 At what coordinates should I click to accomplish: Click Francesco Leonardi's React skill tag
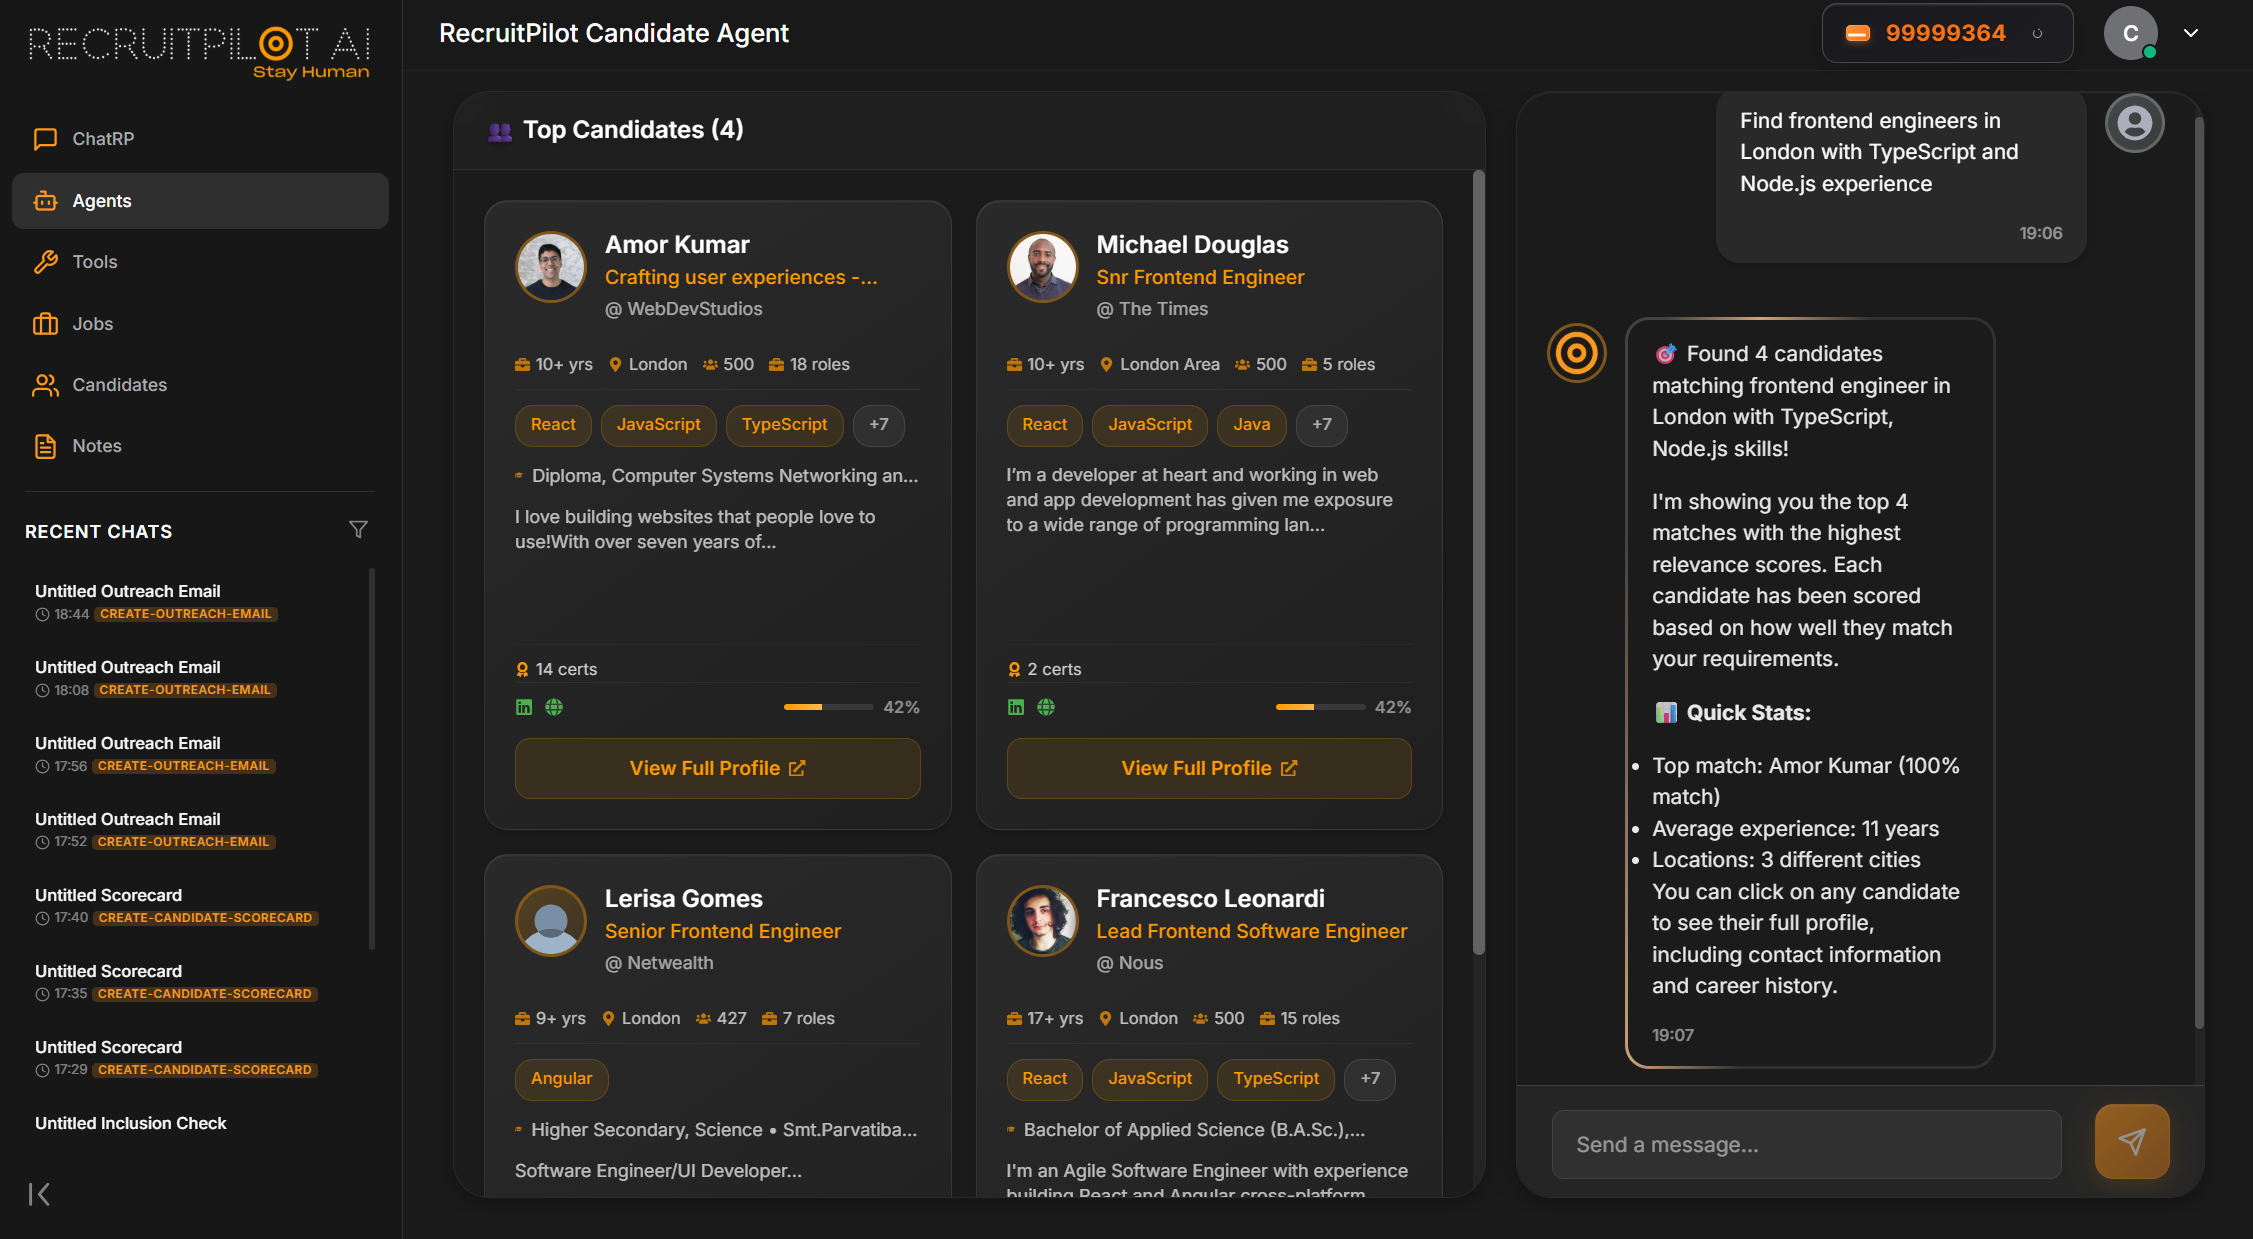pos(1044,1079)
